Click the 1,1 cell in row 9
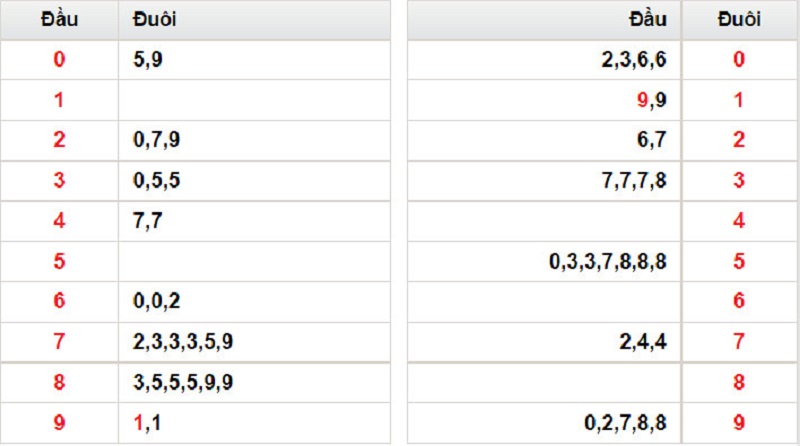 pos(148,423)
